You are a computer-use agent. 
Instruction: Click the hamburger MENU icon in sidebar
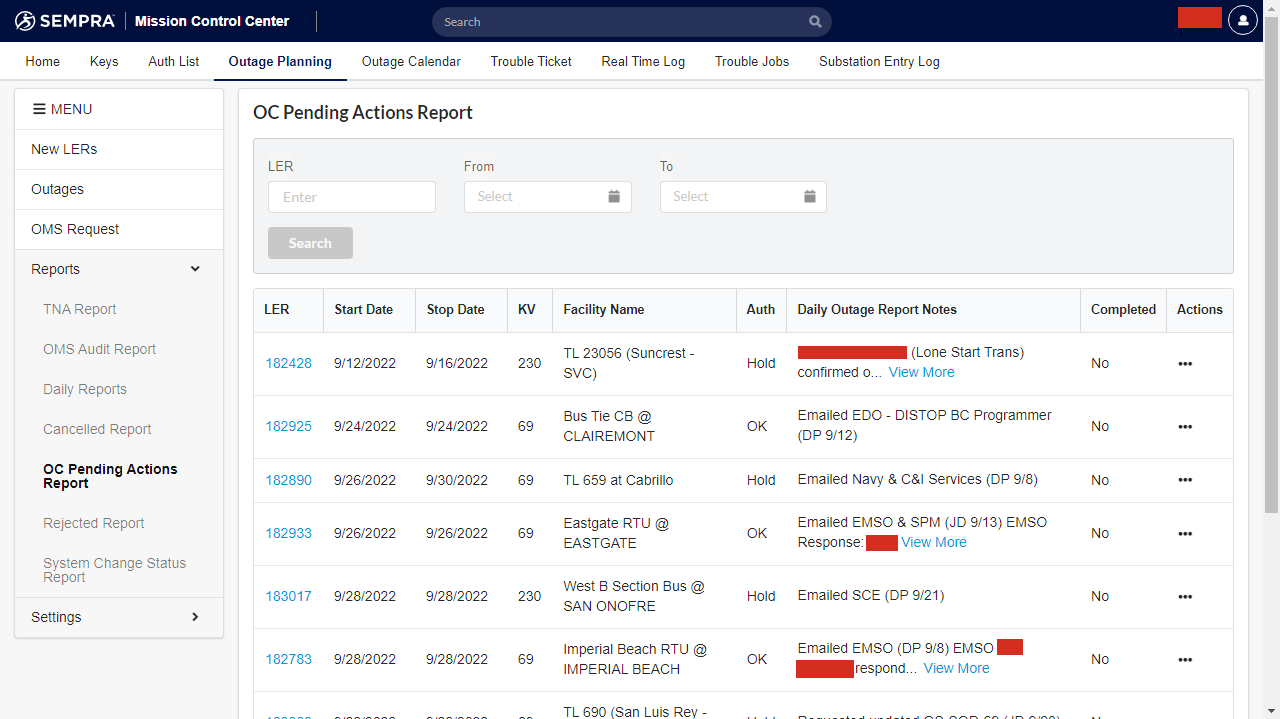point(39,109)
